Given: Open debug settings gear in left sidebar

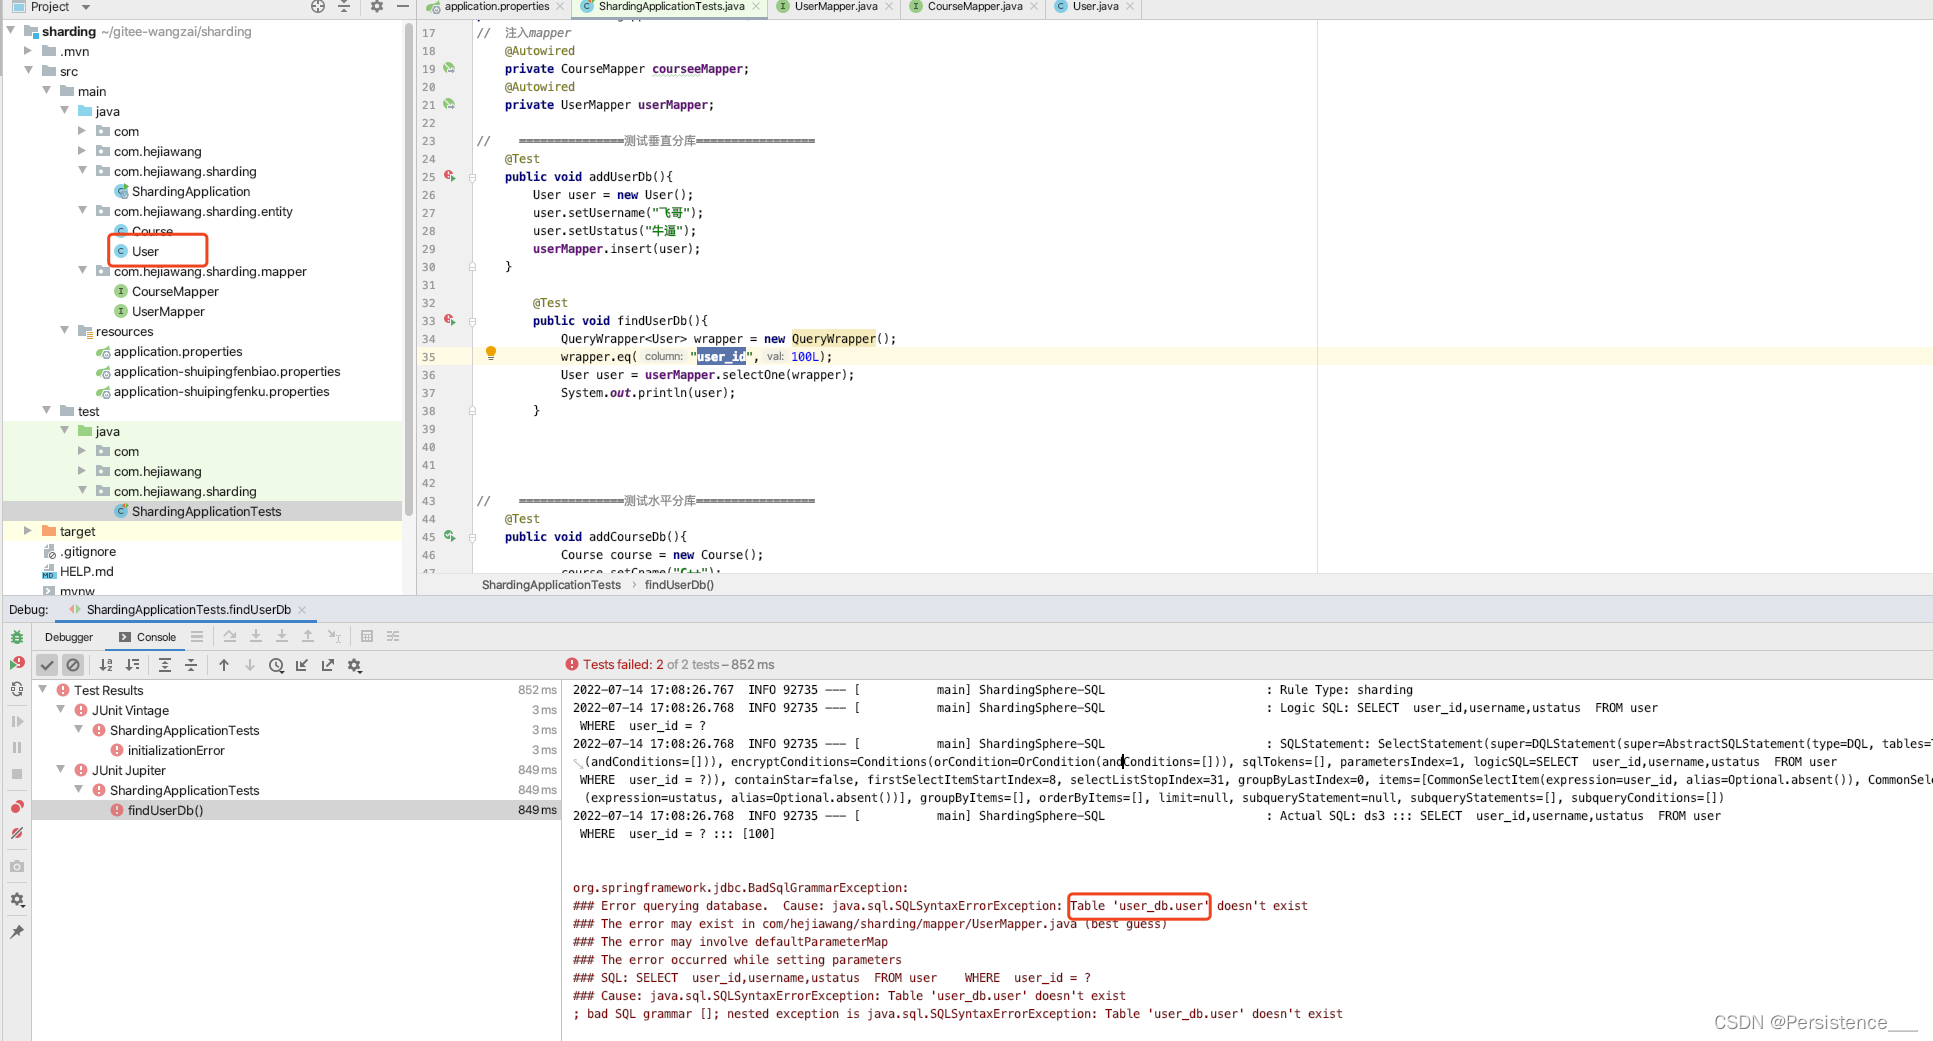Looking at the screenshot, I should (17, 899).
